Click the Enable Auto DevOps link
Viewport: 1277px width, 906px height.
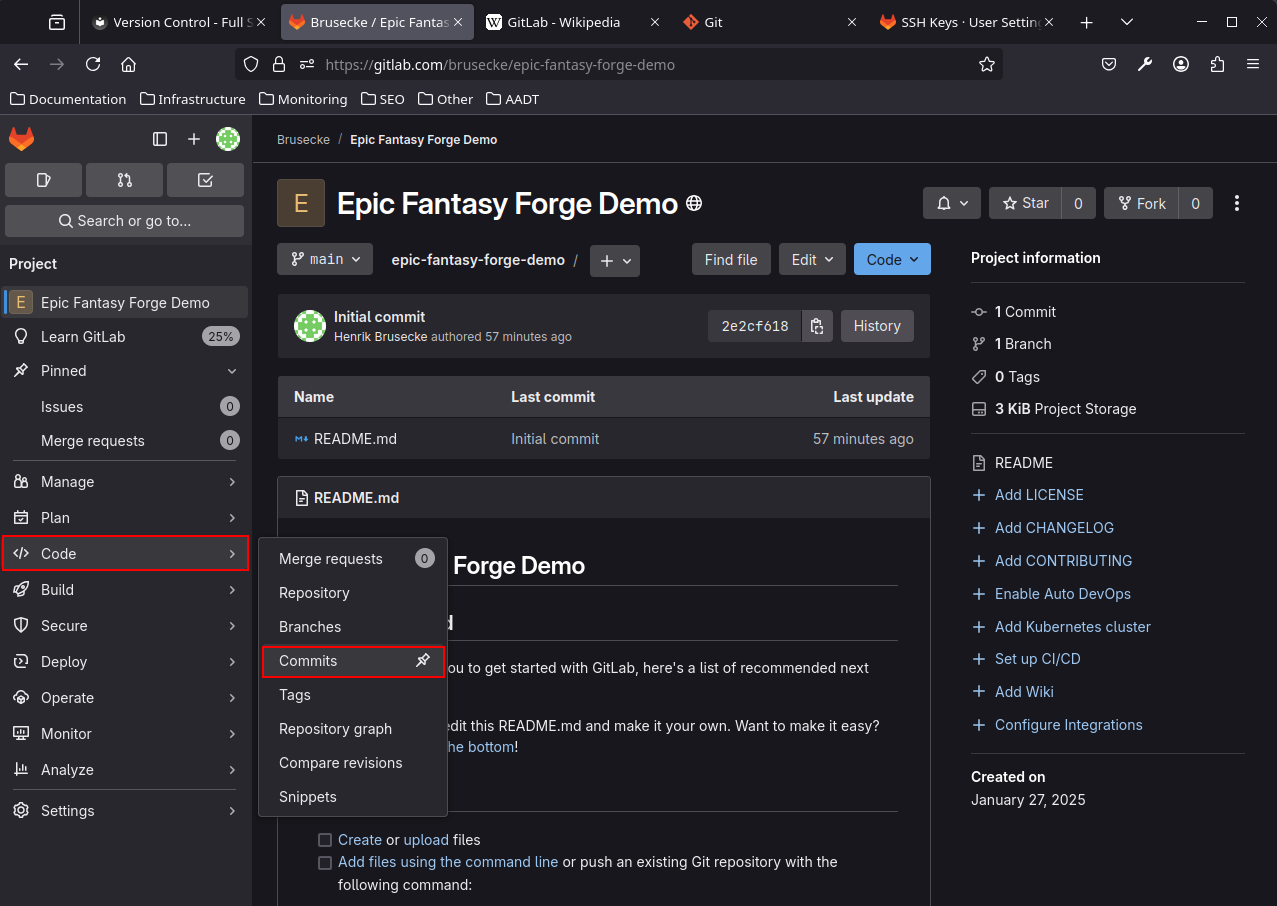[1063, 594]
